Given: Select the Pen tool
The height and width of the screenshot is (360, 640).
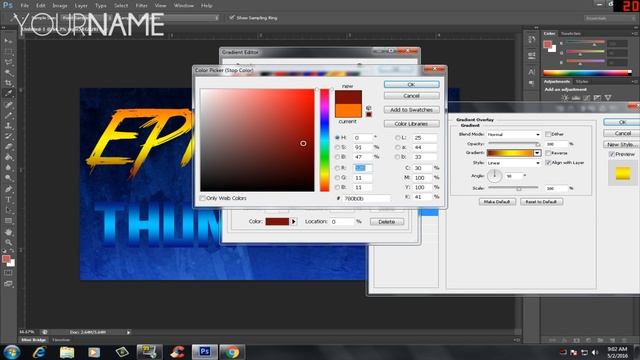Looking at the screenshot, I should point(9,189).
